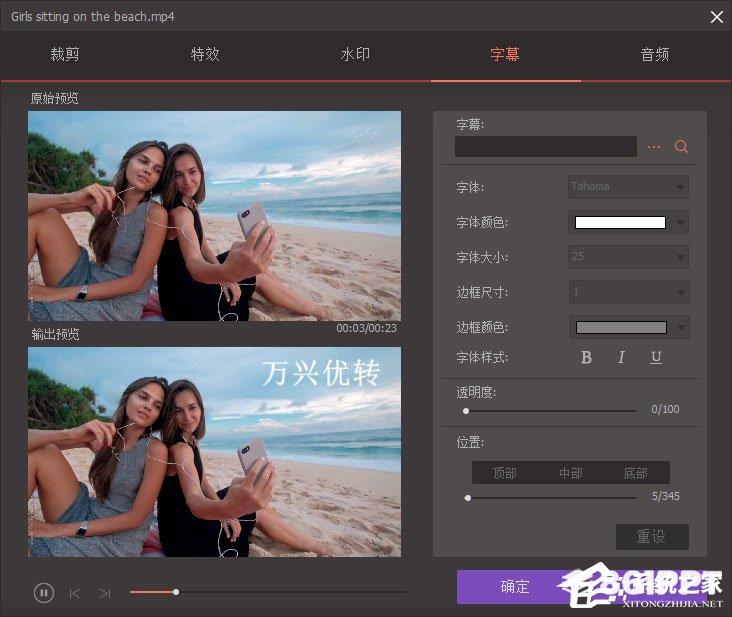Close the subtitle editing dialog

pyautogui.click(x=717, y=17)
